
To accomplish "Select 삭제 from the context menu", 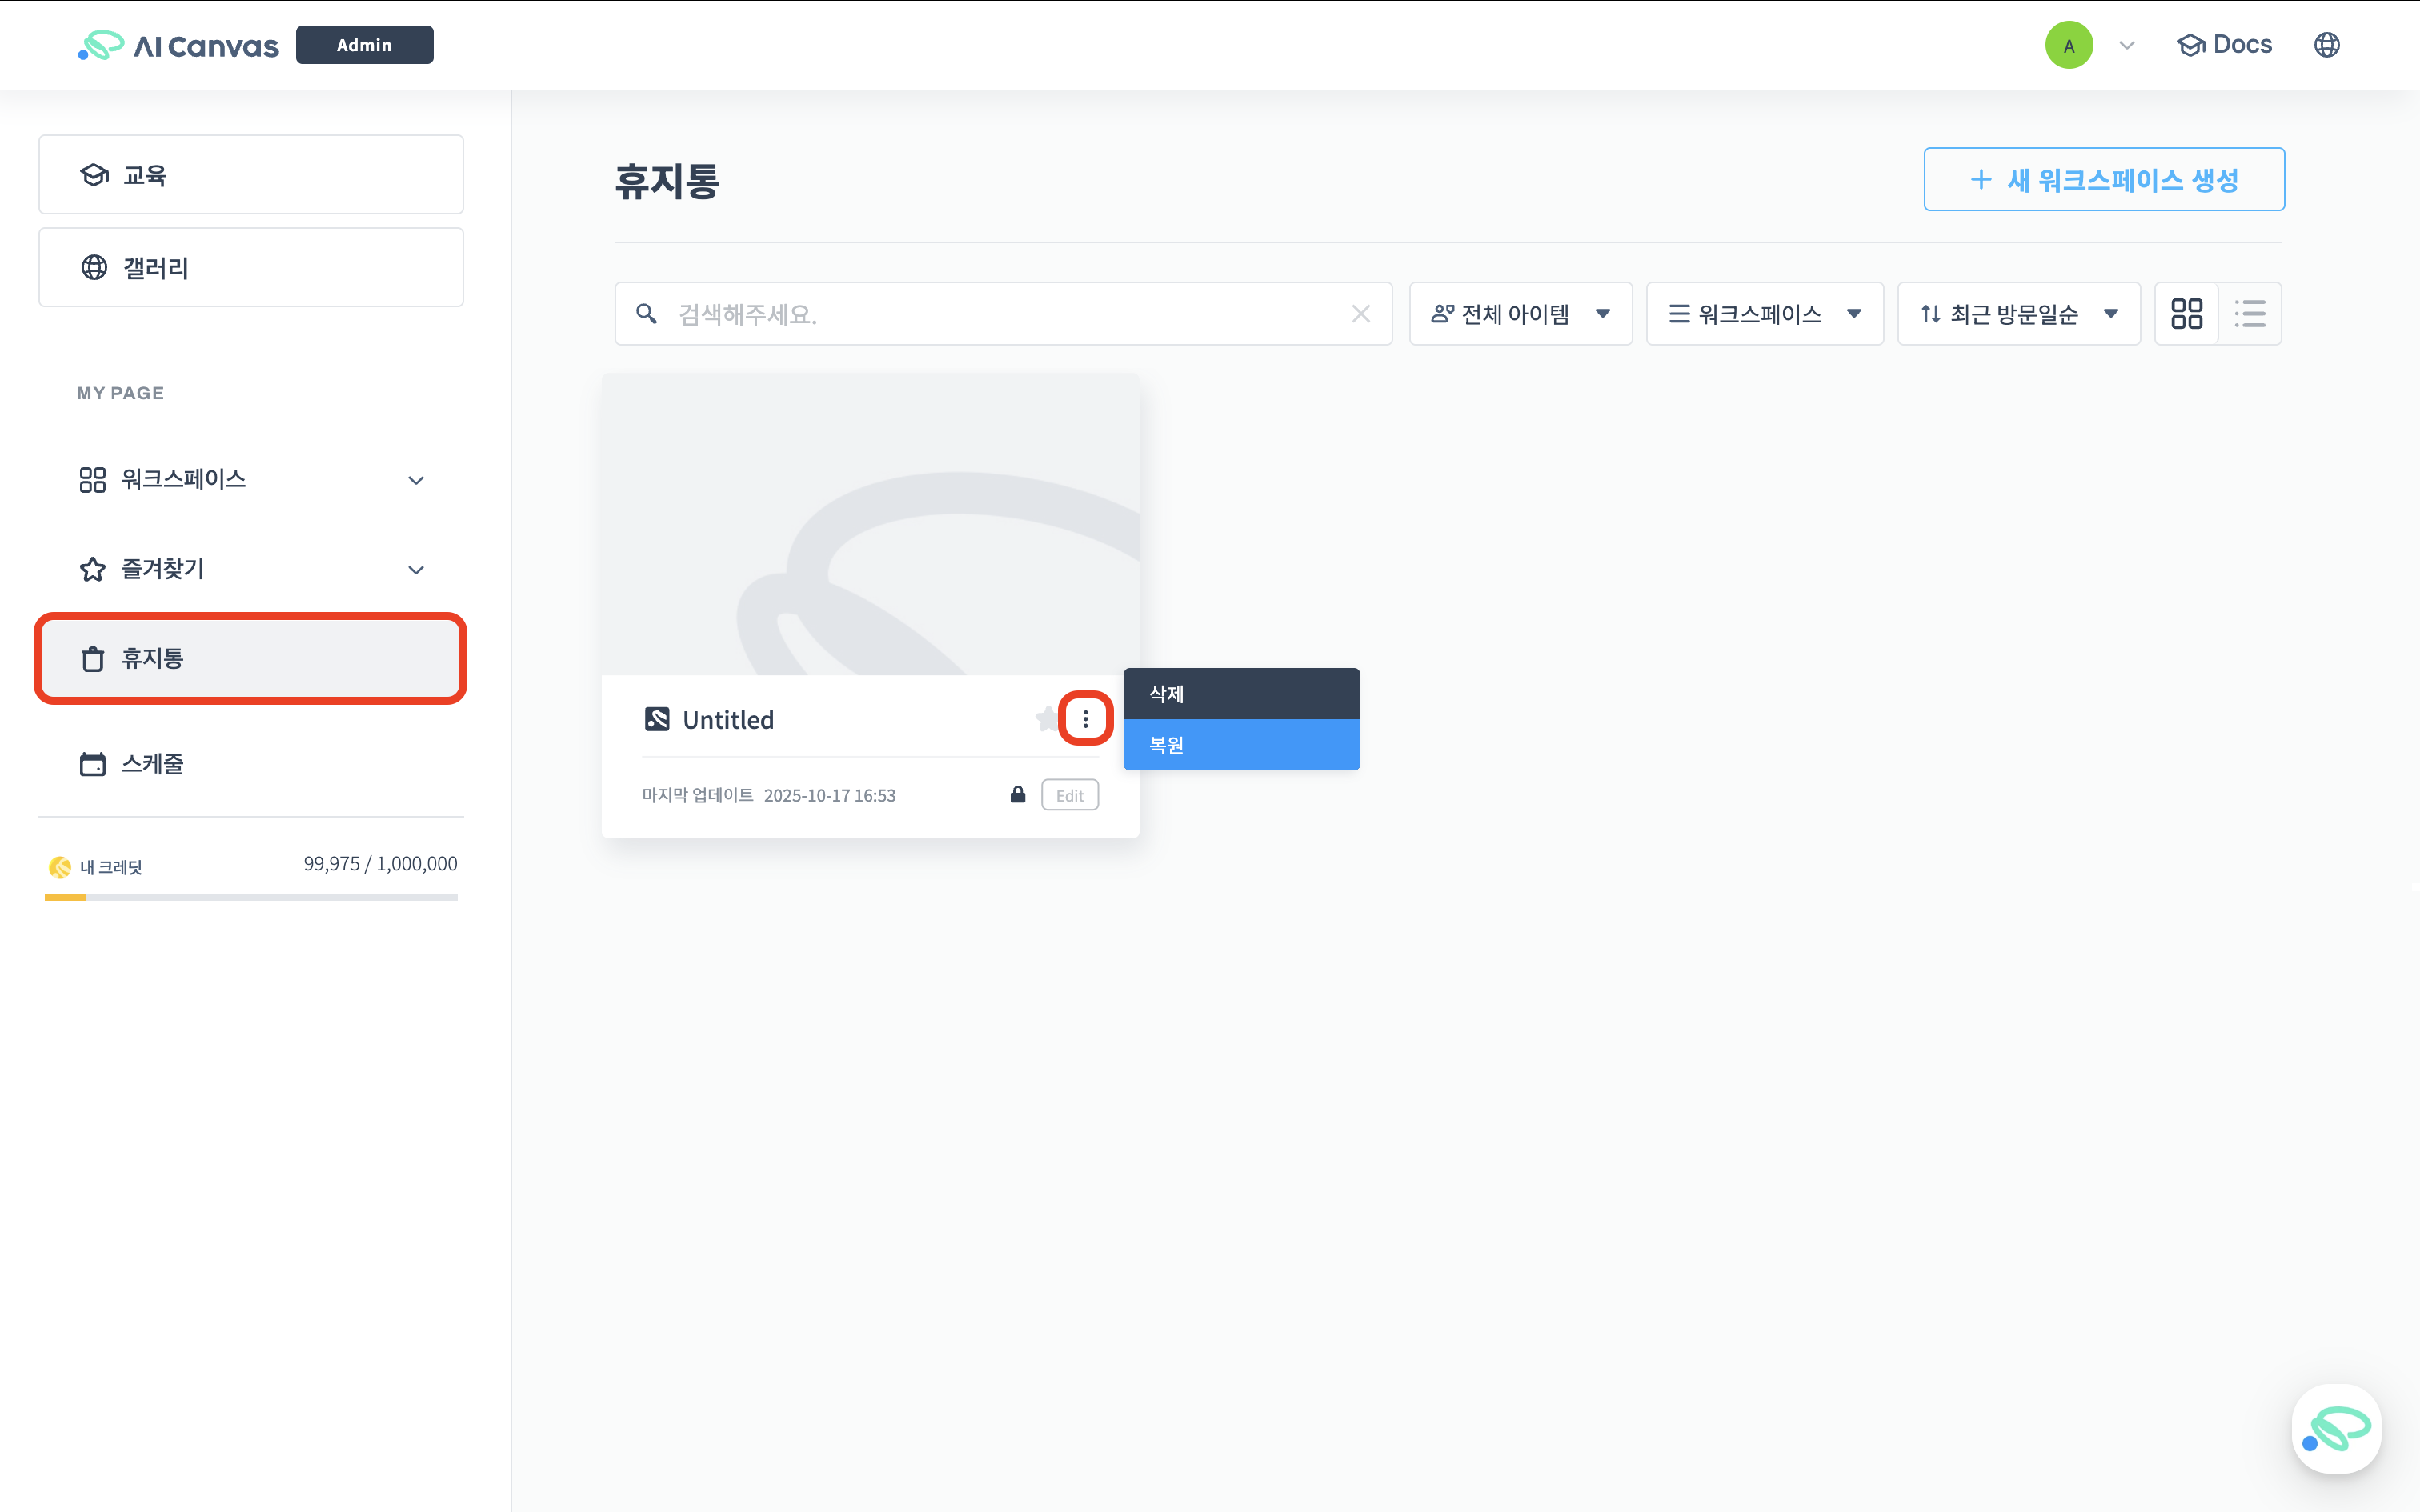I will click(x=1241, y=693).
